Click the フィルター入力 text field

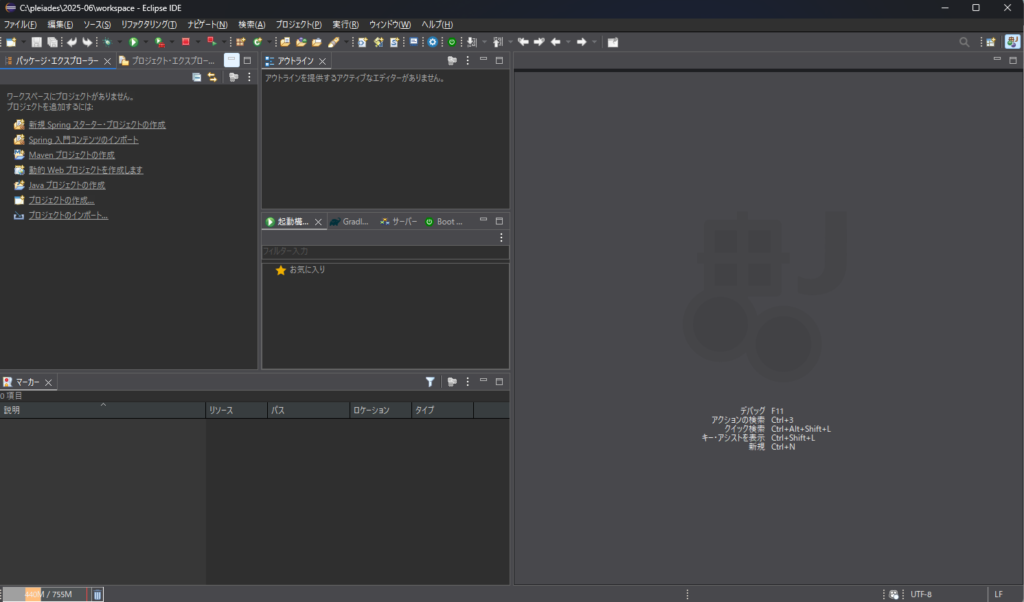click(384, 252)
